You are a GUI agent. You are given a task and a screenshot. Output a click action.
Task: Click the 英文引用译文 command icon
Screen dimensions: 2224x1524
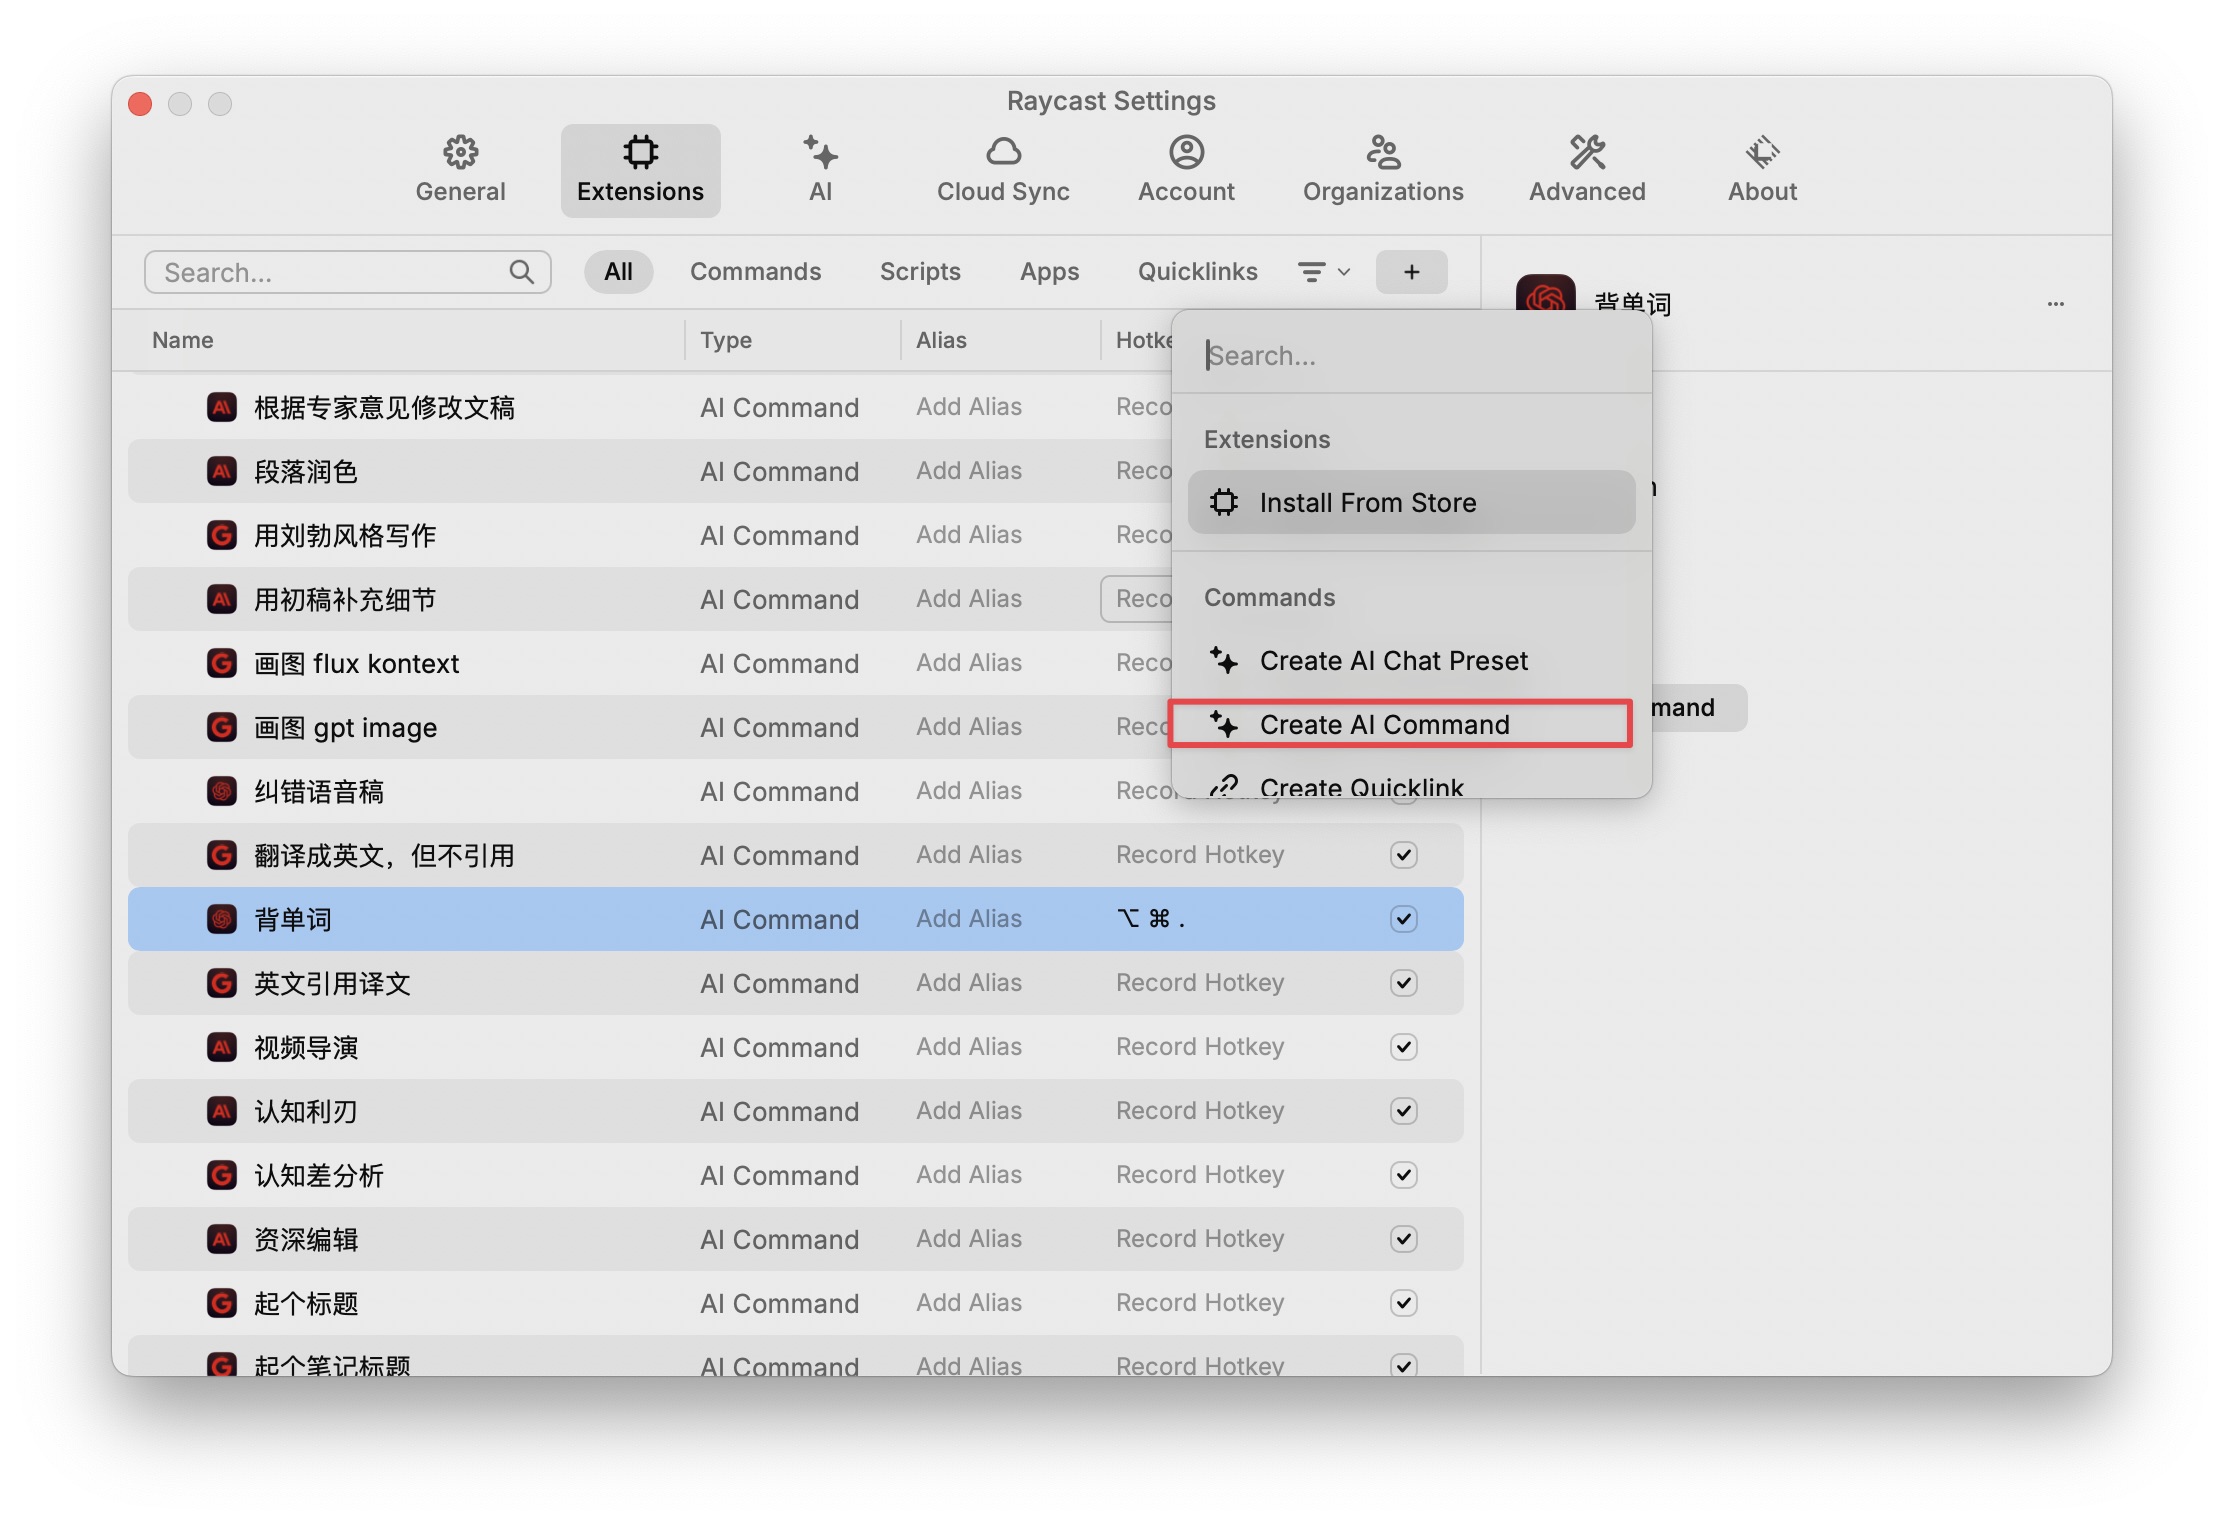222,983
